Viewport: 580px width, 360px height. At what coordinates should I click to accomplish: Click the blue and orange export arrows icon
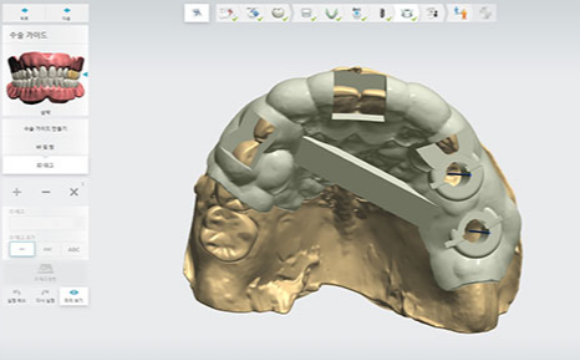[461, 13]
